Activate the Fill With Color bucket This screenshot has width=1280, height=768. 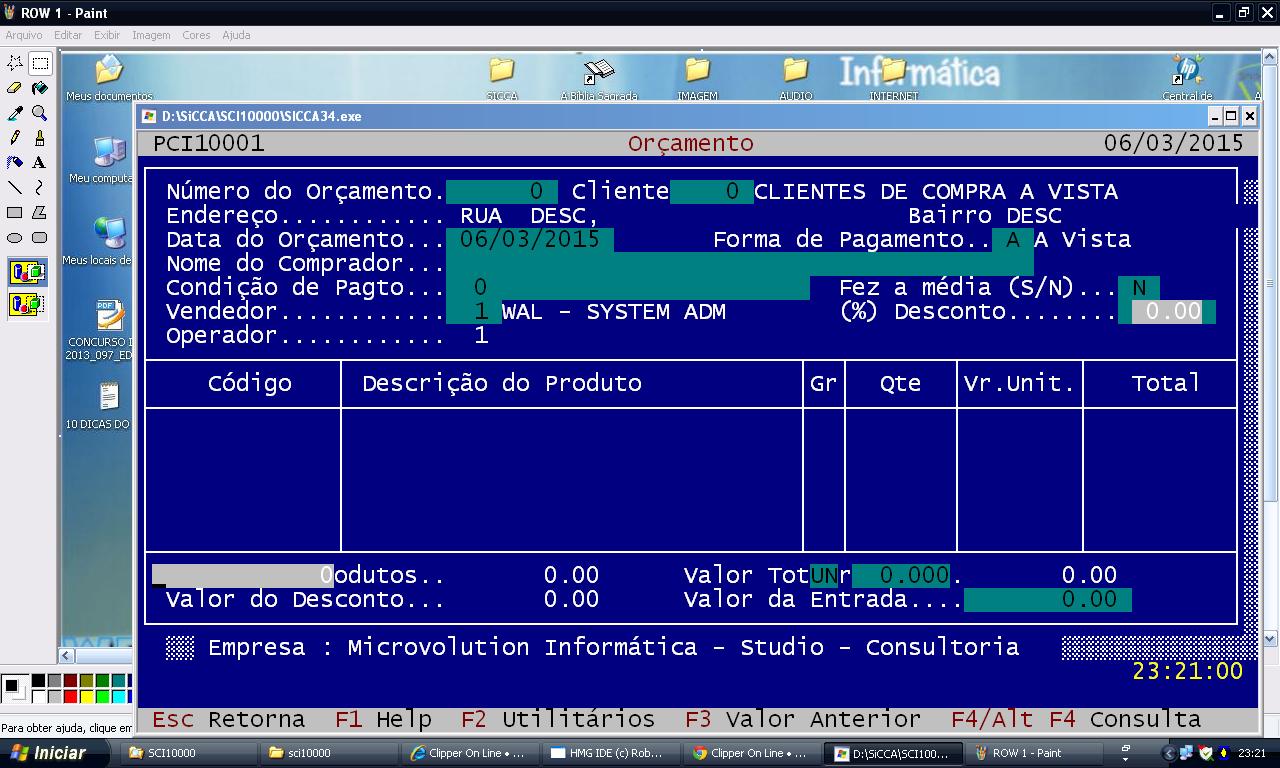coord(40,88)
